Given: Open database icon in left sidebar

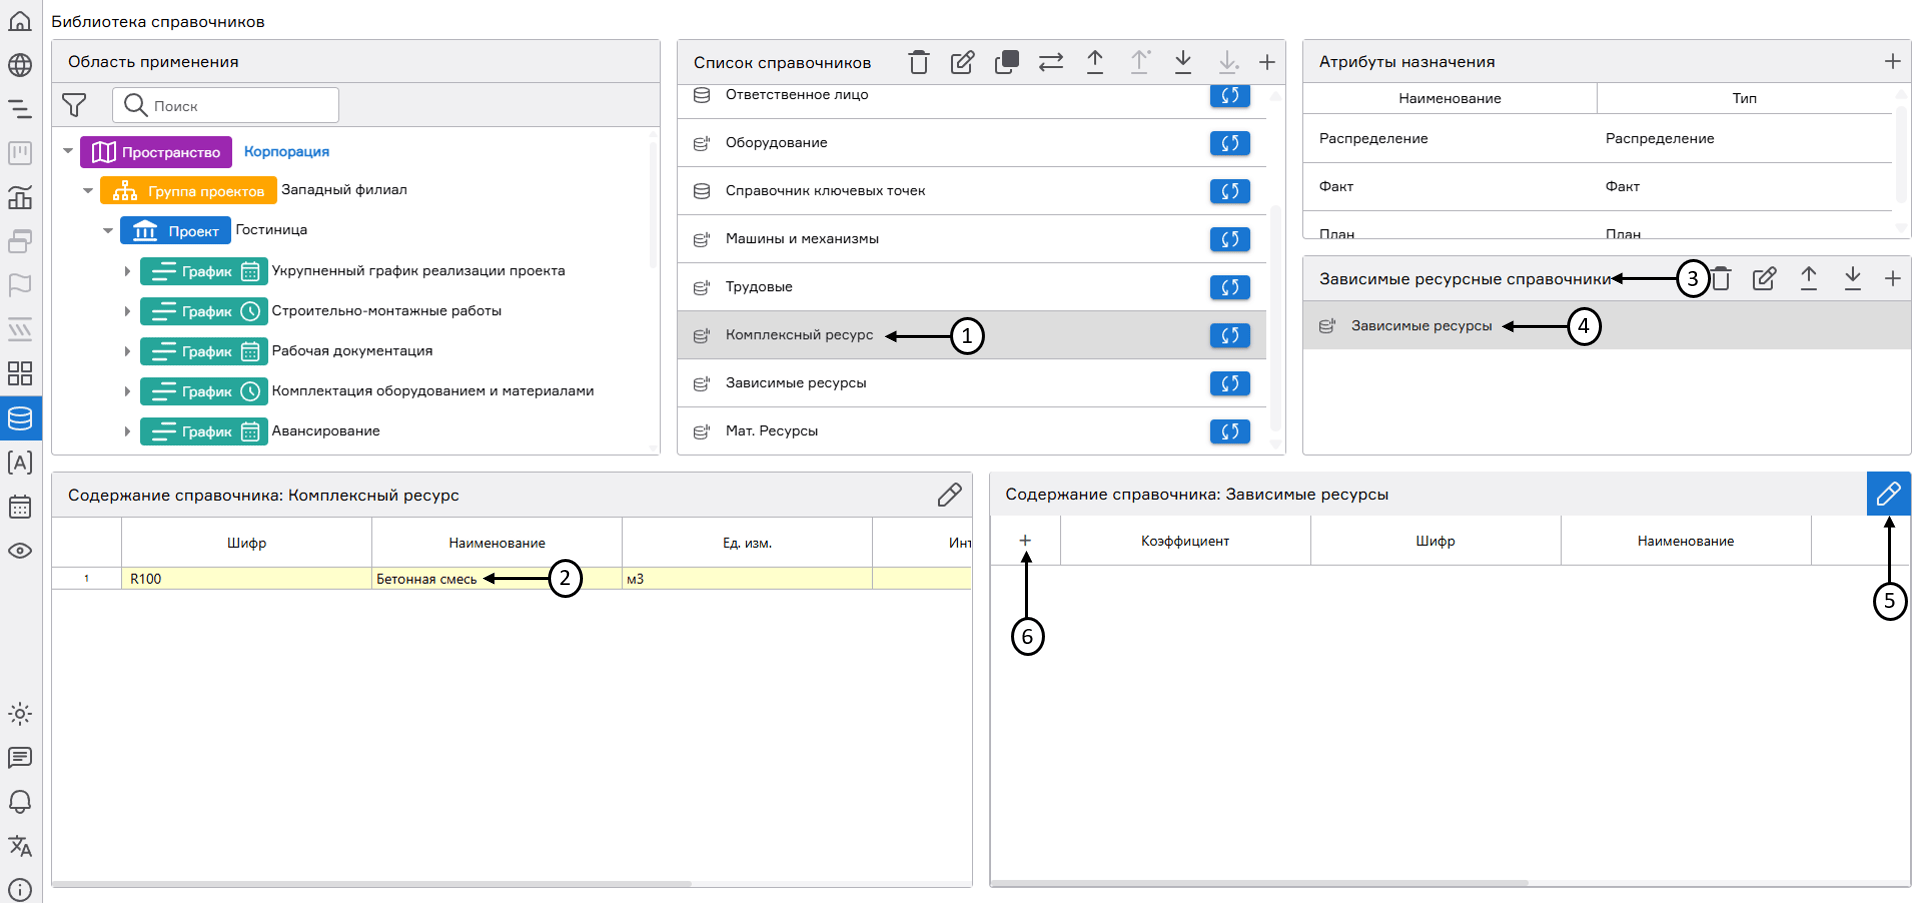Looking at the screenshot, I should pos(20,418).
